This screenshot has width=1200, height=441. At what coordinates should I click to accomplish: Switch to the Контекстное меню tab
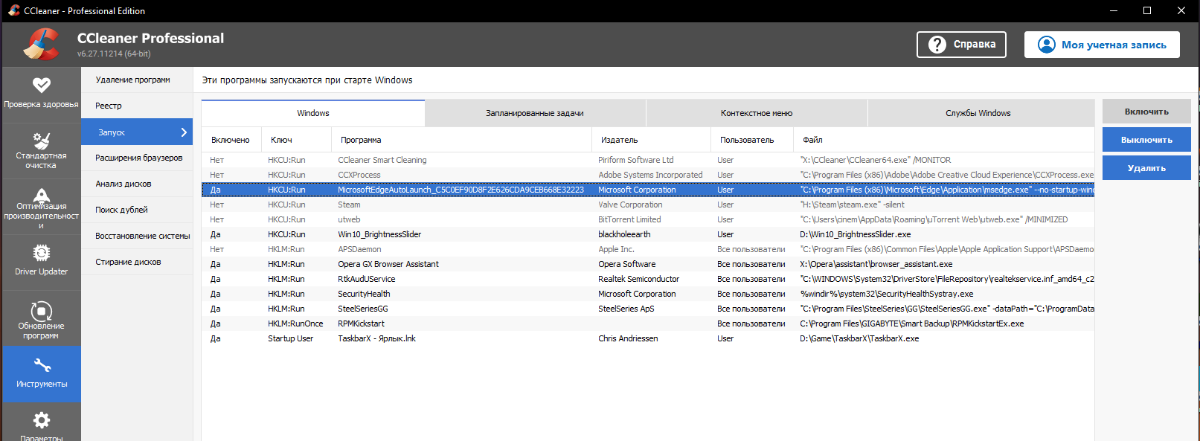pos(756,113)
